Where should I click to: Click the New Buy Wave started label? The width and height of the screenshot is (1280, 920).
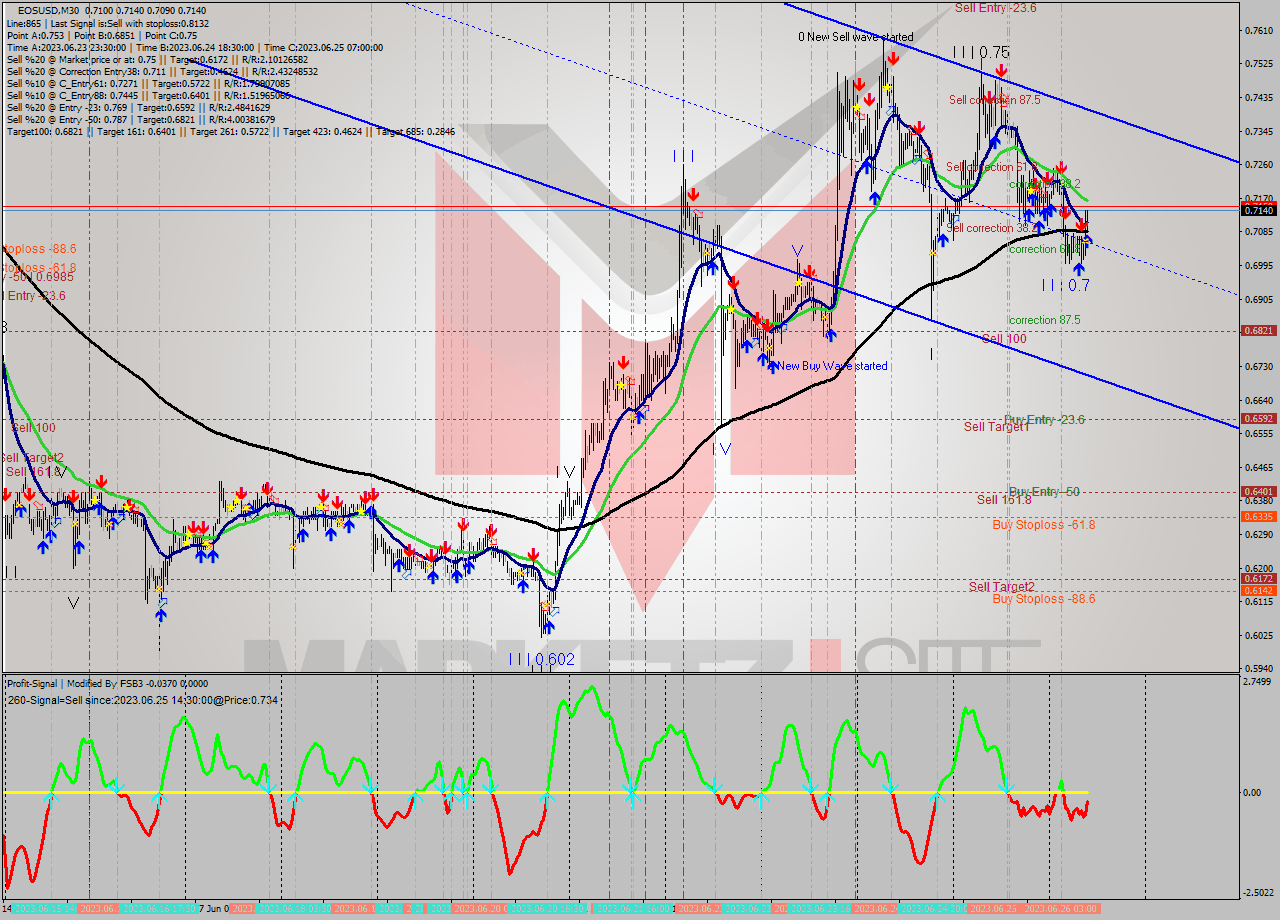(832, 366)
